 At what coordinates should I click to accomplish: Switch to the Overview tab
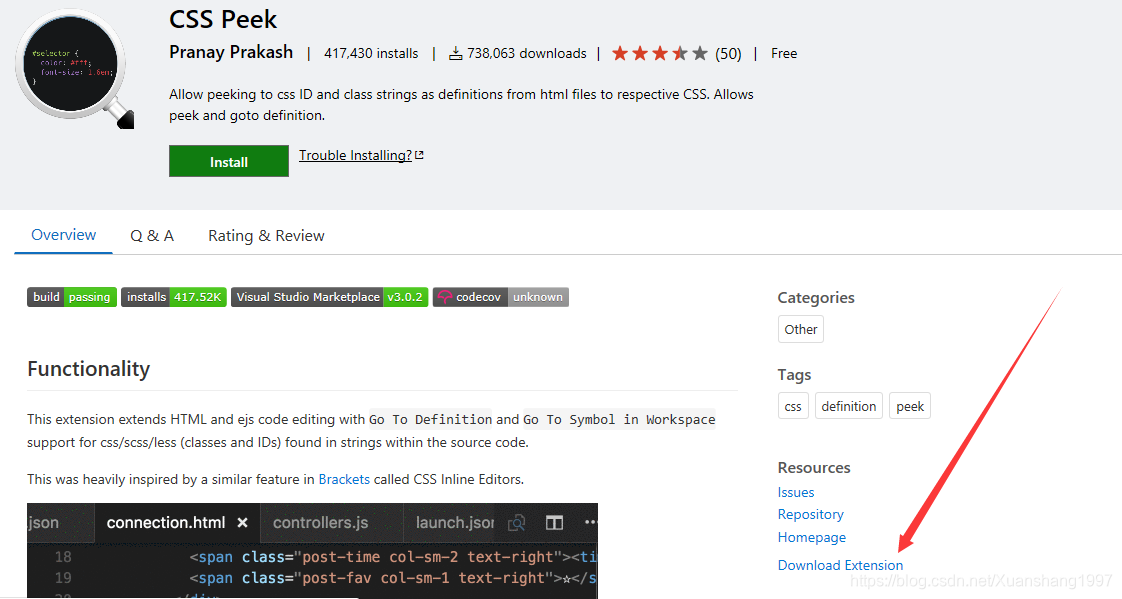(x=64, y=235)
